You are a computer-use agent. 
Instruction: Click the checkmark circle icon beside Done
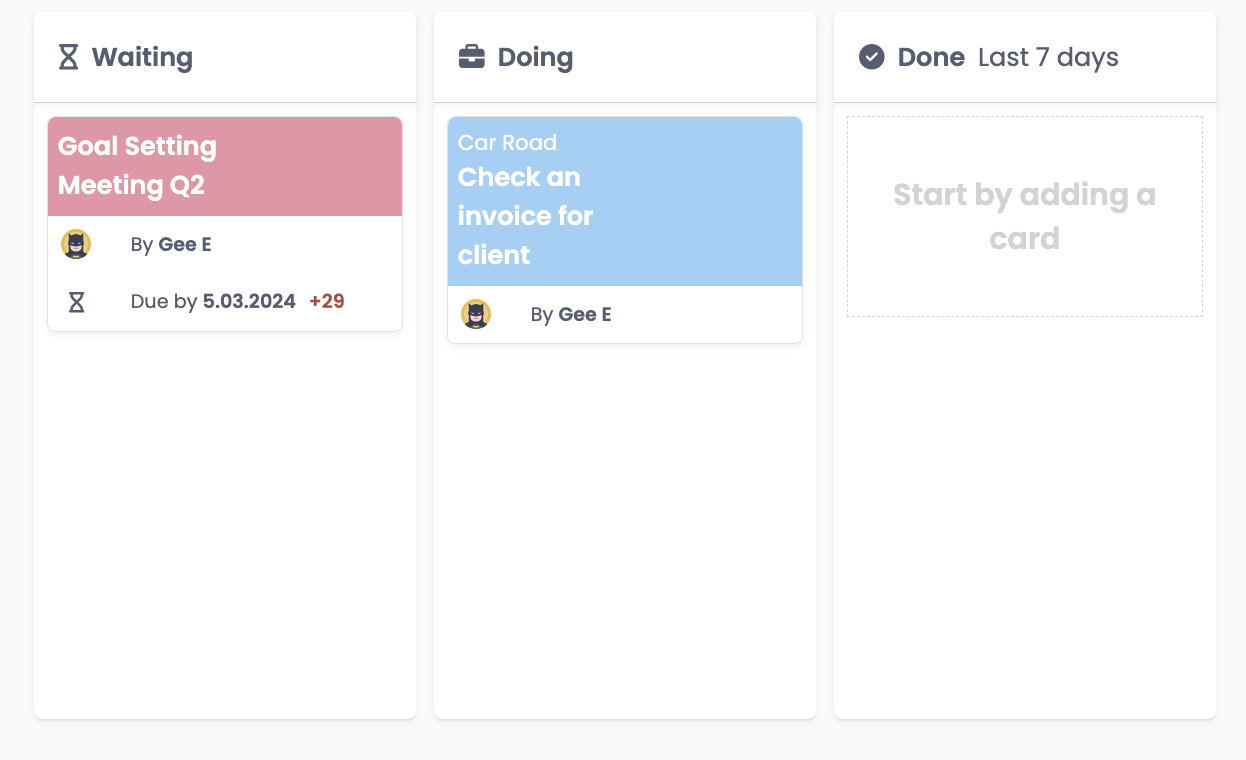click(x=872, y=57)
